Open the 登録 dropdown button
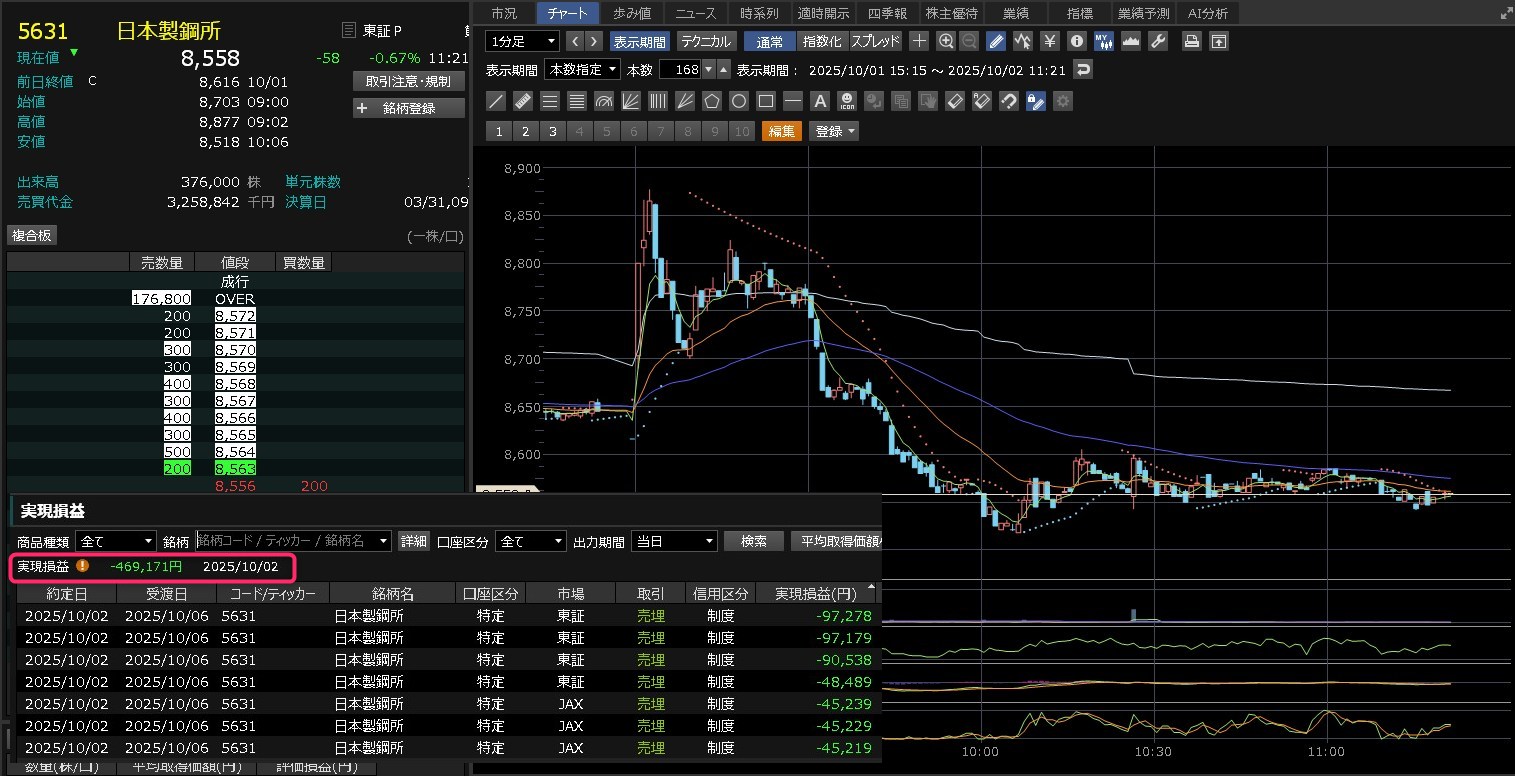Screen dimensions: 1515x776 (x=835, y=131)
